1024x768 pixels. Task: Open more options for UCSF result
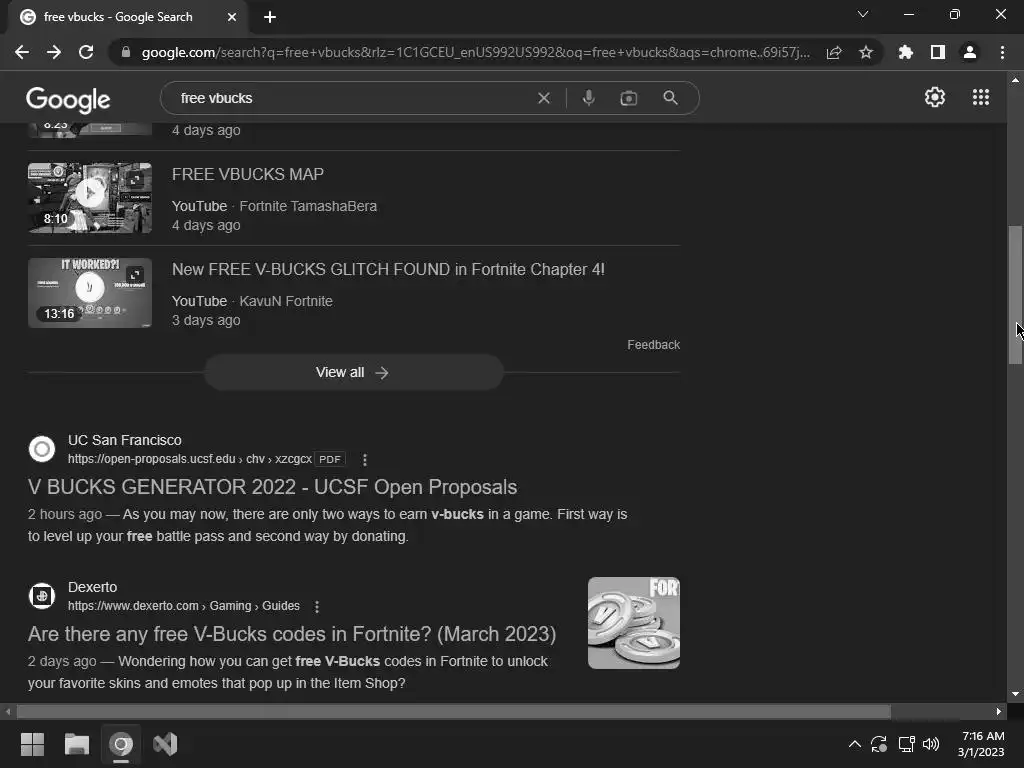[x=365, y=460]
